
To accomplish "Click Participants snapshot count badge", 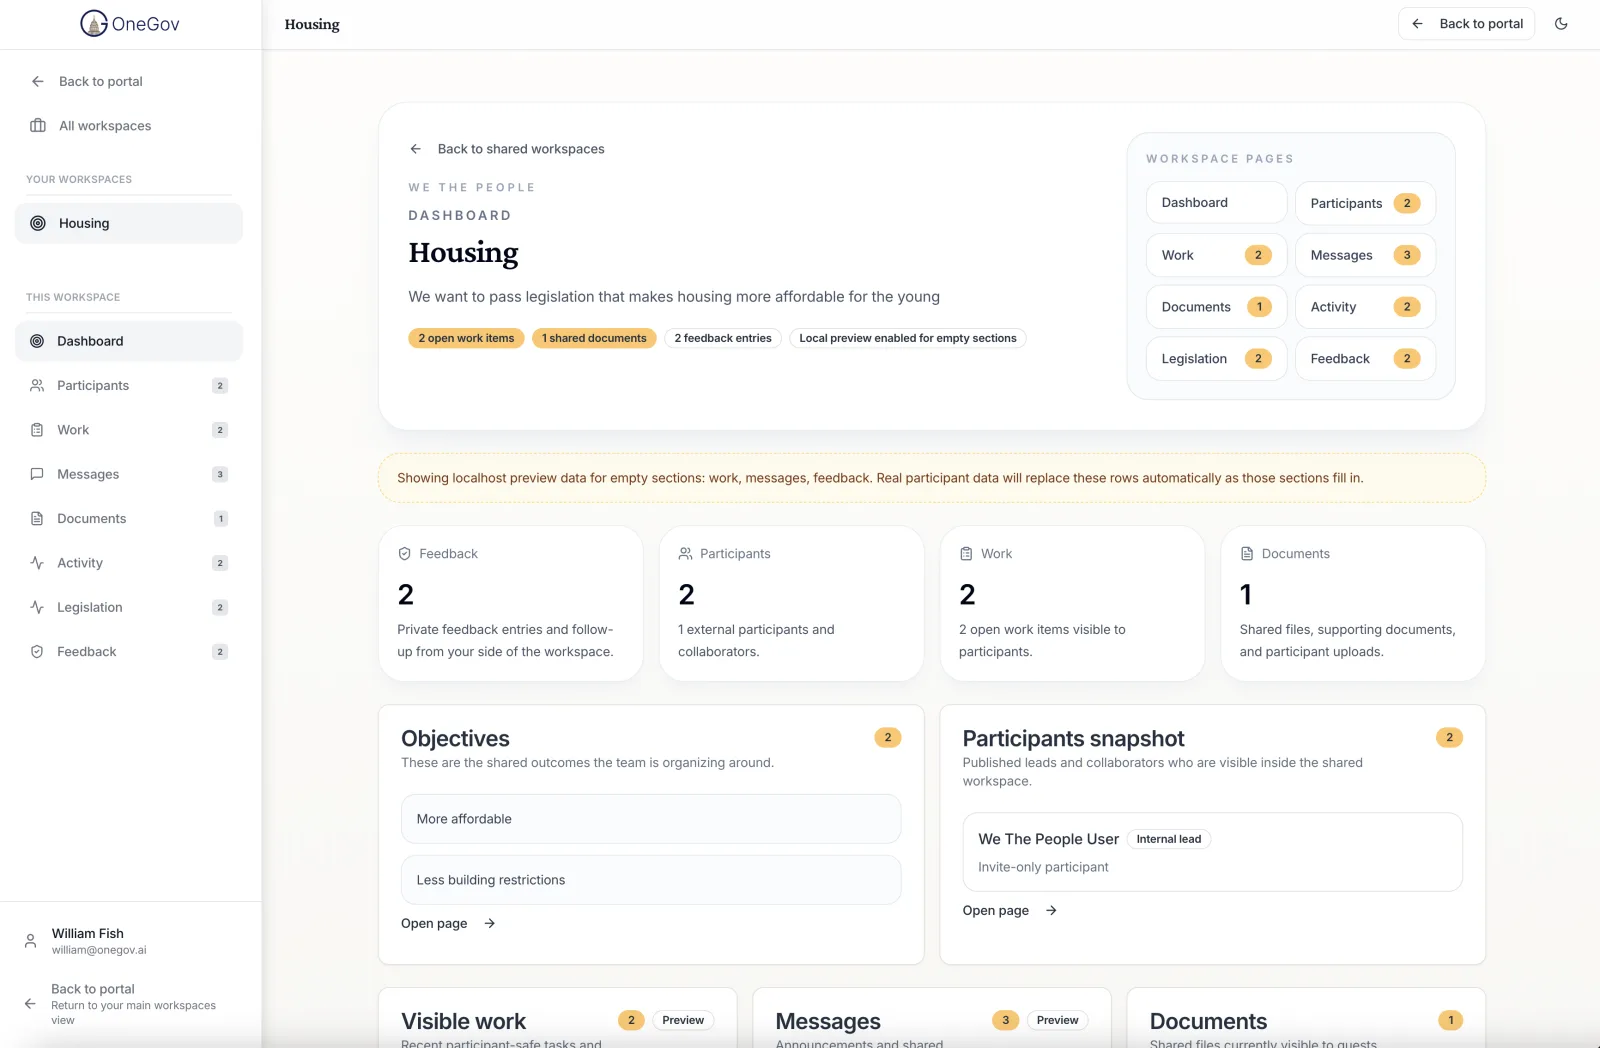I will (x=1449, y=737).
